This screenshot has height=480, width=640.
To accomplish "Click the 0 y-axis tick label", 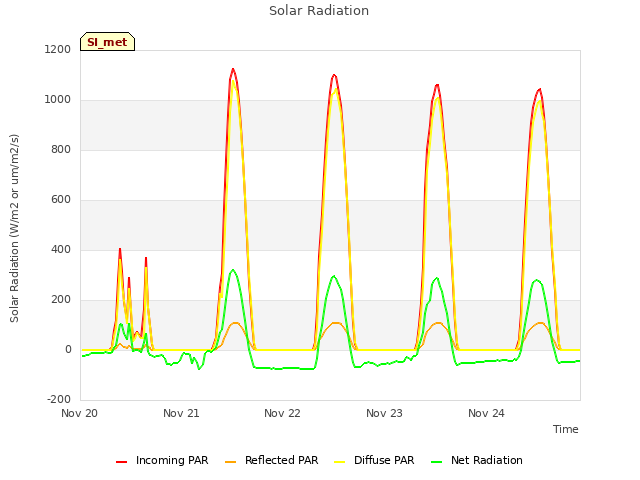I will pyautogui.click(x=68, y=350).
